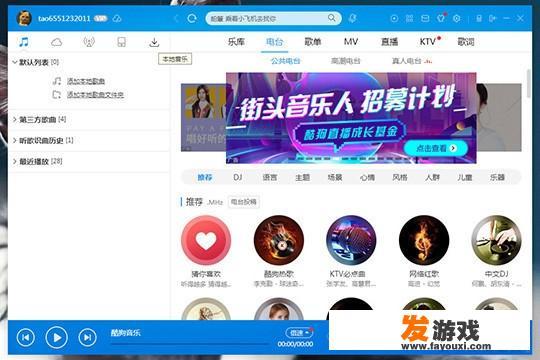Collapse the 默认列表 list
The height and width of the screenshot is (360, 540).
[15, 62]
